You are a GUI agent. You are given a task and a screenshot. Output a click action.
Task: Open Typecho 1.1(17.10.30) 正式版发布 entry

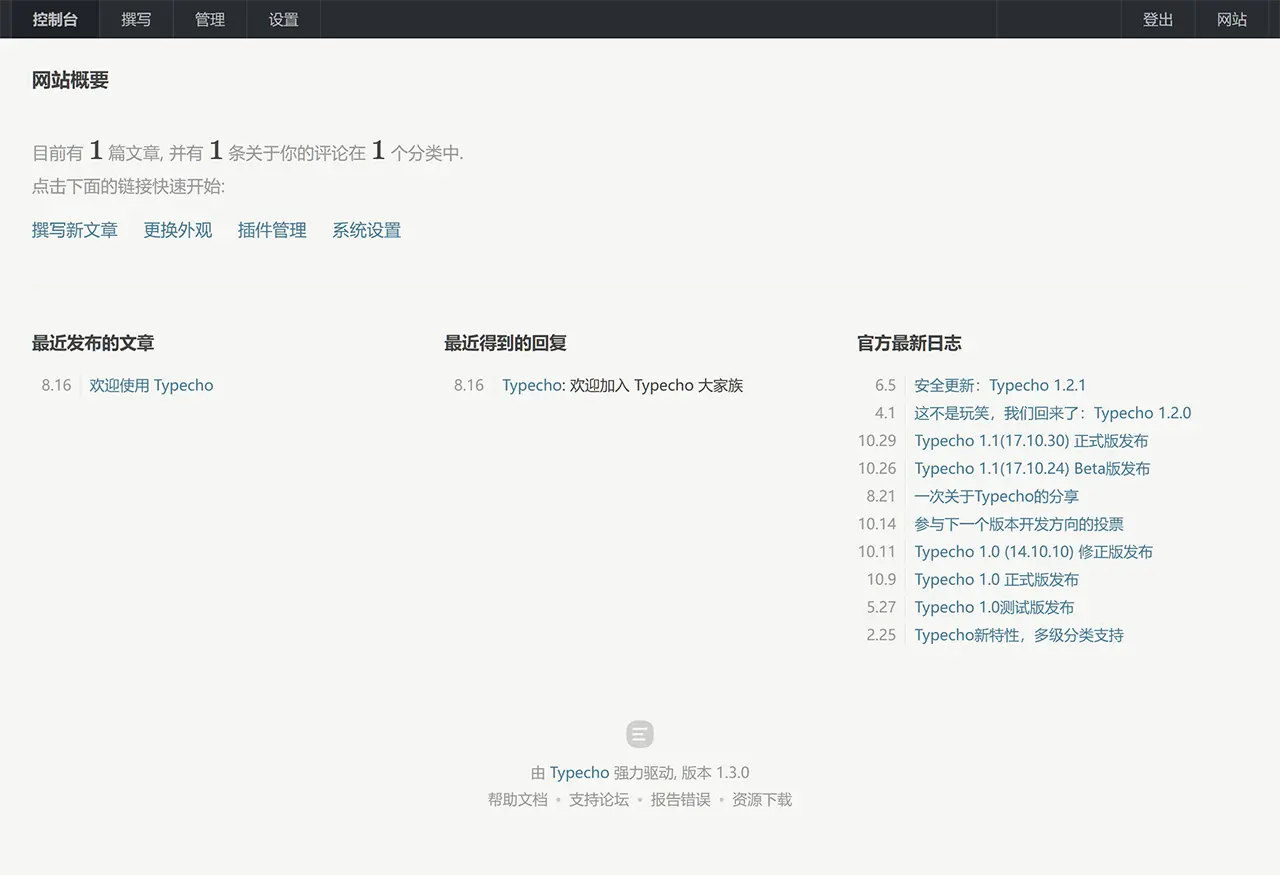click(x=1031, y=441)
